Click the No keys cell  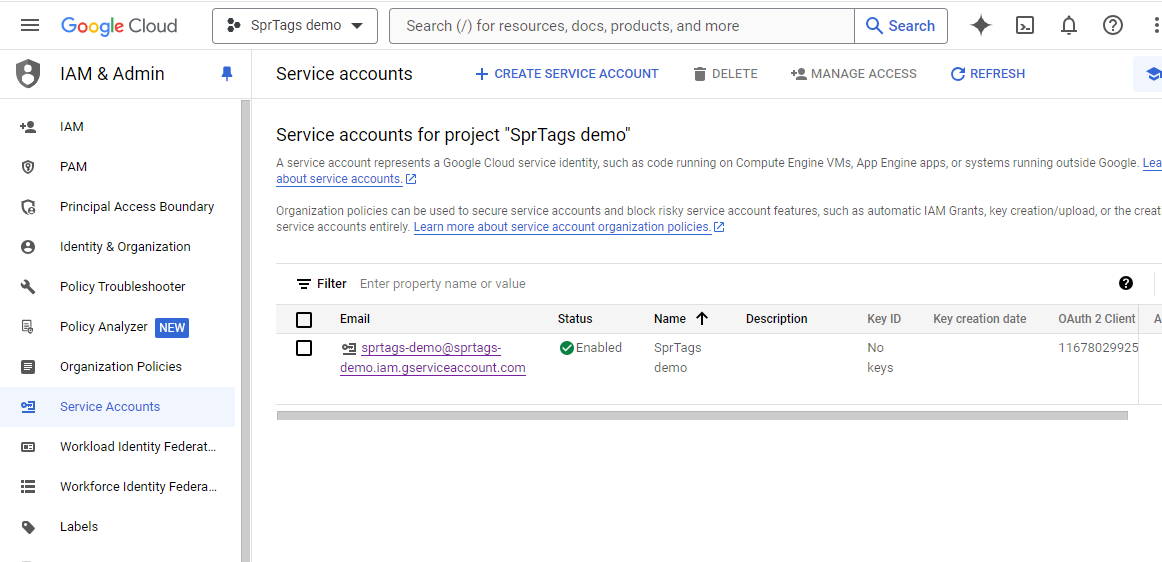(880, 357)
